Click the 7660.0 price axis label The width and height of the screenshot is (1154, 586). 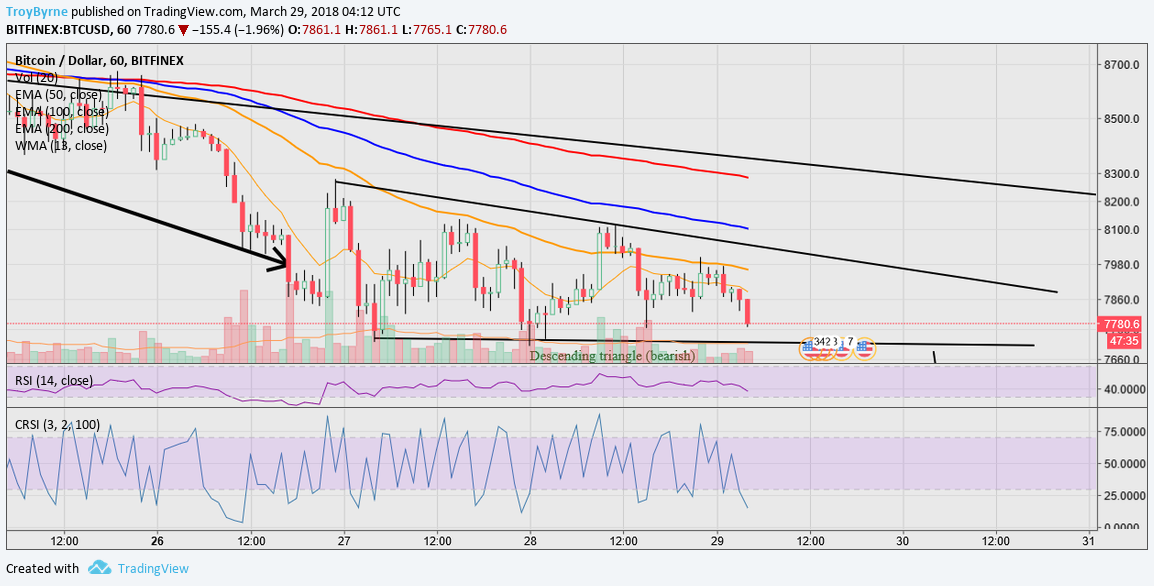coord(1120,359)
